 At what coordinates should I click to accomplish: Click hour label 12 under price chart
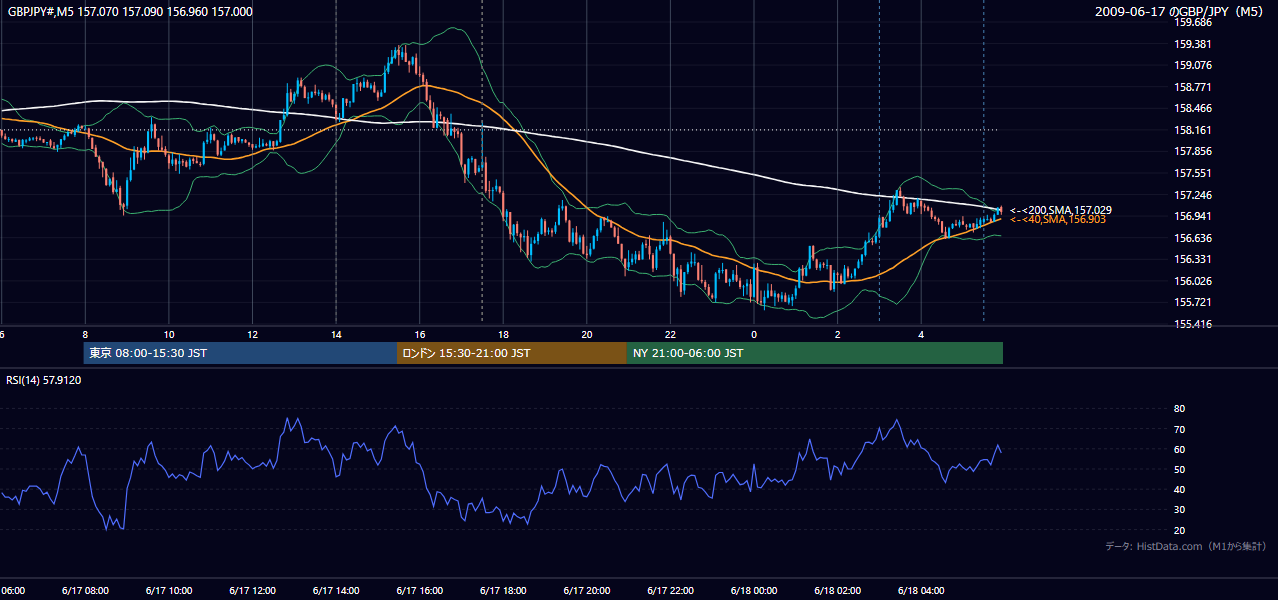click(252, 335)
